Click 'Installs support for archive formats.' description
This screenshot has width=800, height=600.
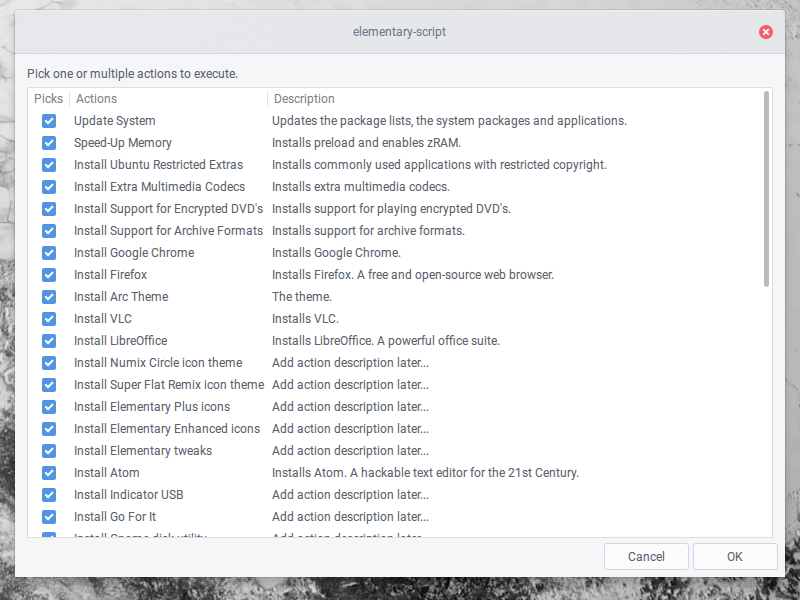click(x=368, y=231)
